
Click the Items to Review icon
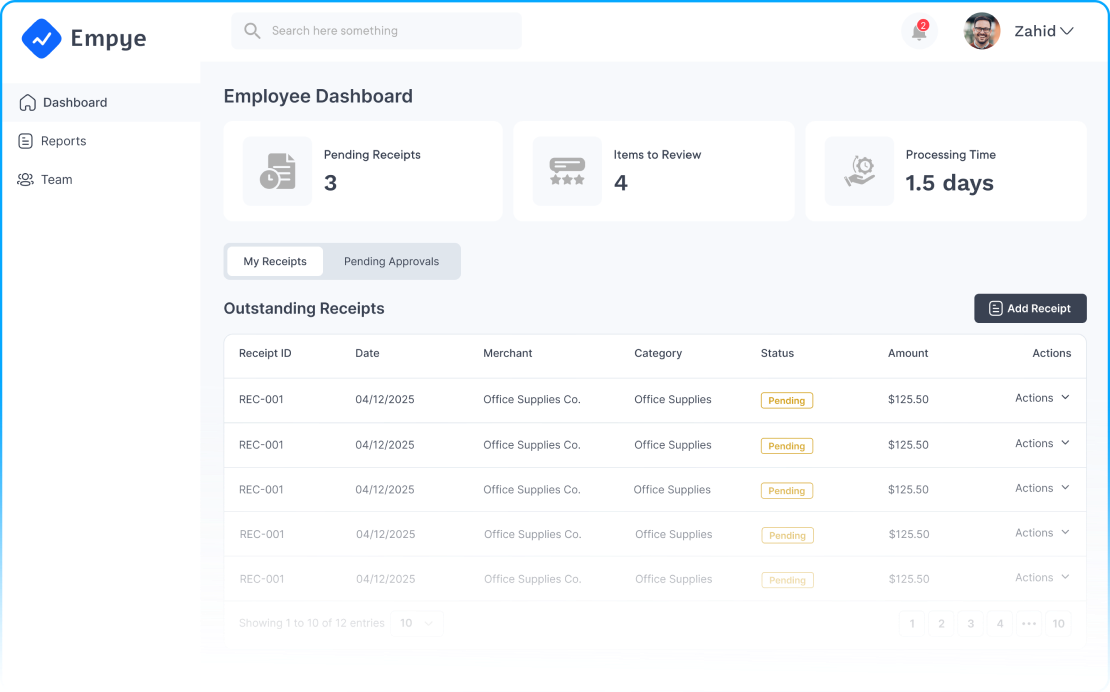click(x=567, y=171)
